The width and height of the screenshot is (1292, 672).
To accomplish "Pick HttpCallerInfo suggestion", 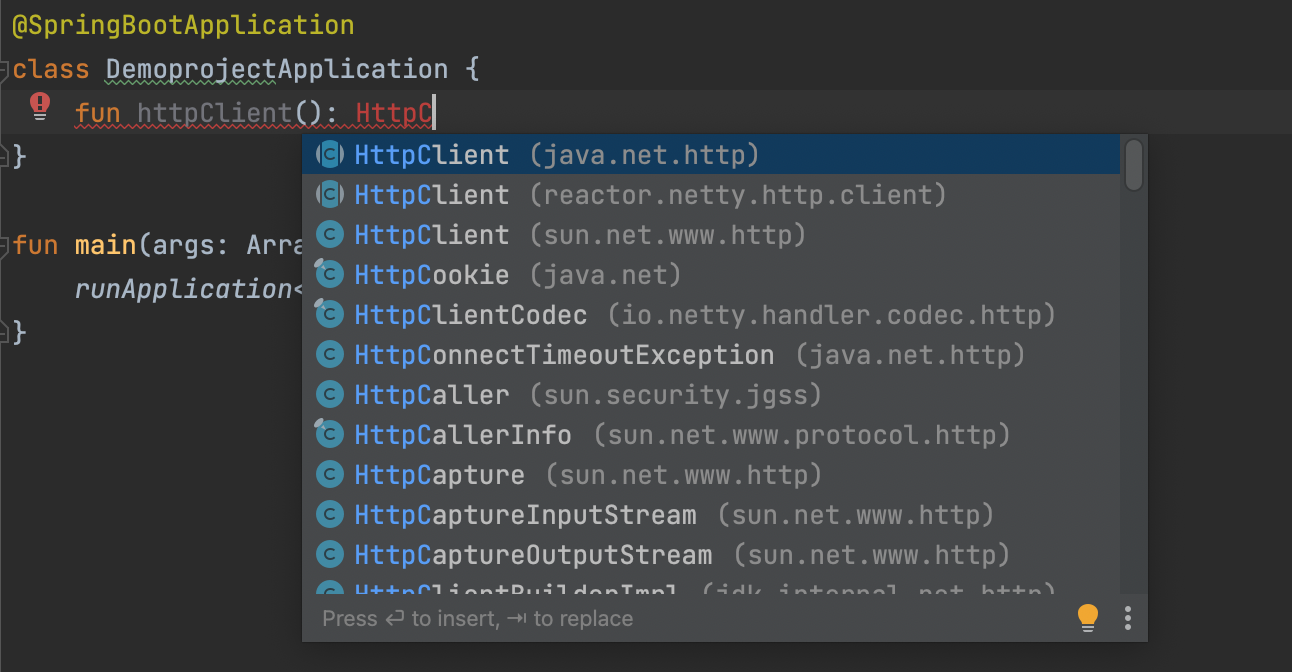I will (711, 435).
